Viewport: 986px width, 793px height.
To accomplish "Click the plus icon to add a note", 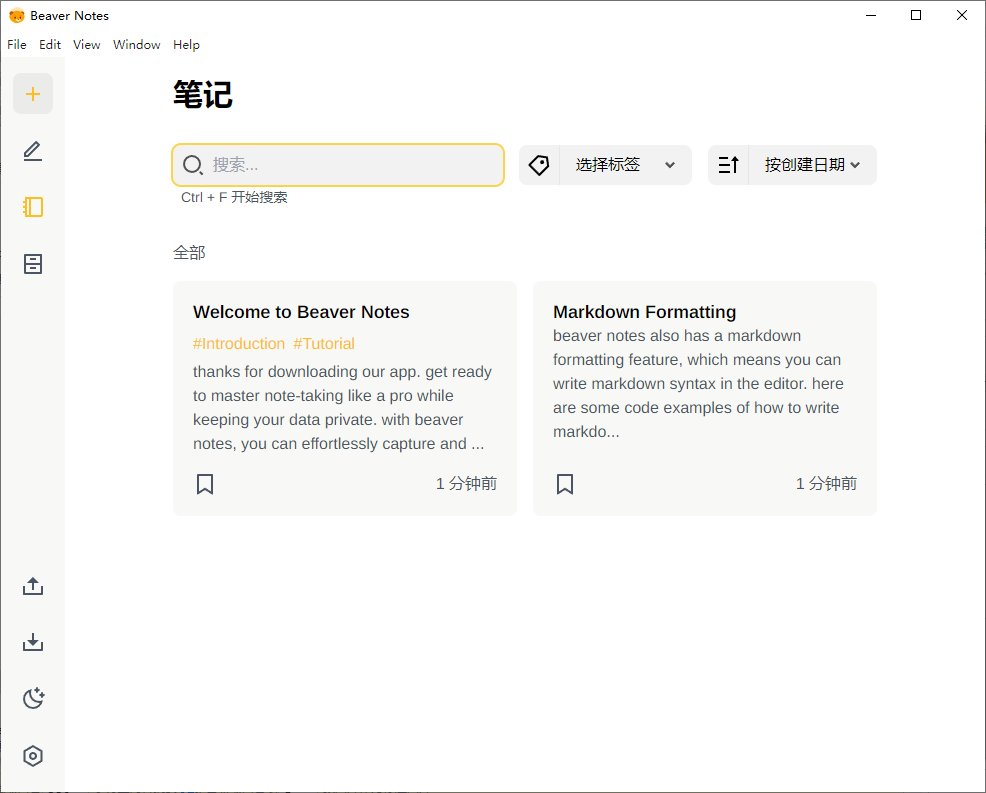I will [x=33, y=94].
